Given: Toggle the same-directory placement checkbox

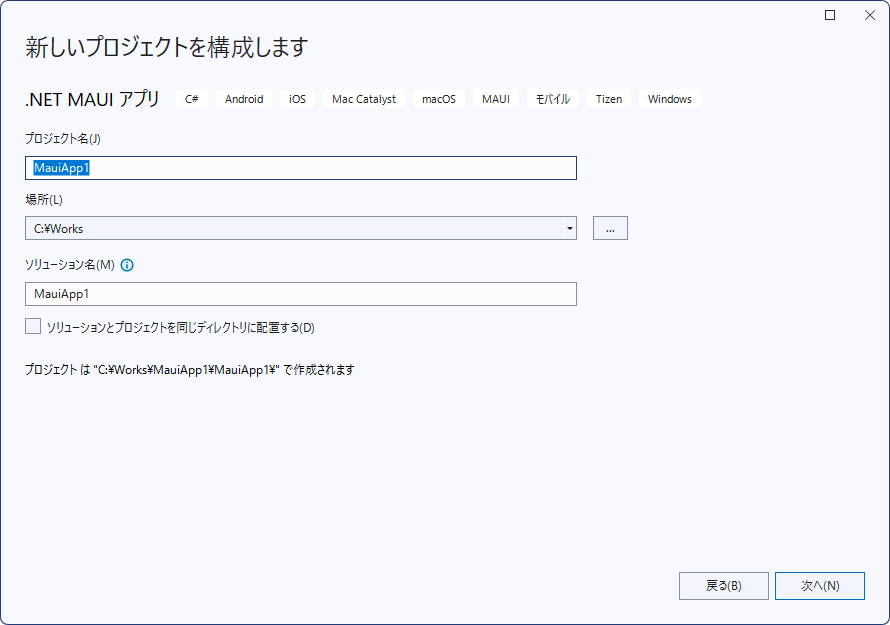Looking at the screenshot, I should [33, 326].
